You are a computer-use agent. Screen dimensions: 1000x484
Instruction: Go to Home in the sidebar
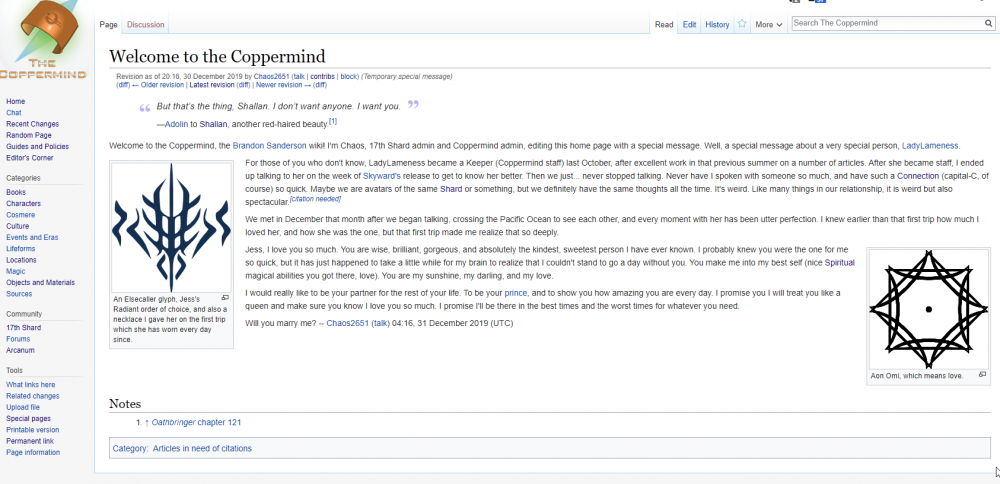(15, 101)
